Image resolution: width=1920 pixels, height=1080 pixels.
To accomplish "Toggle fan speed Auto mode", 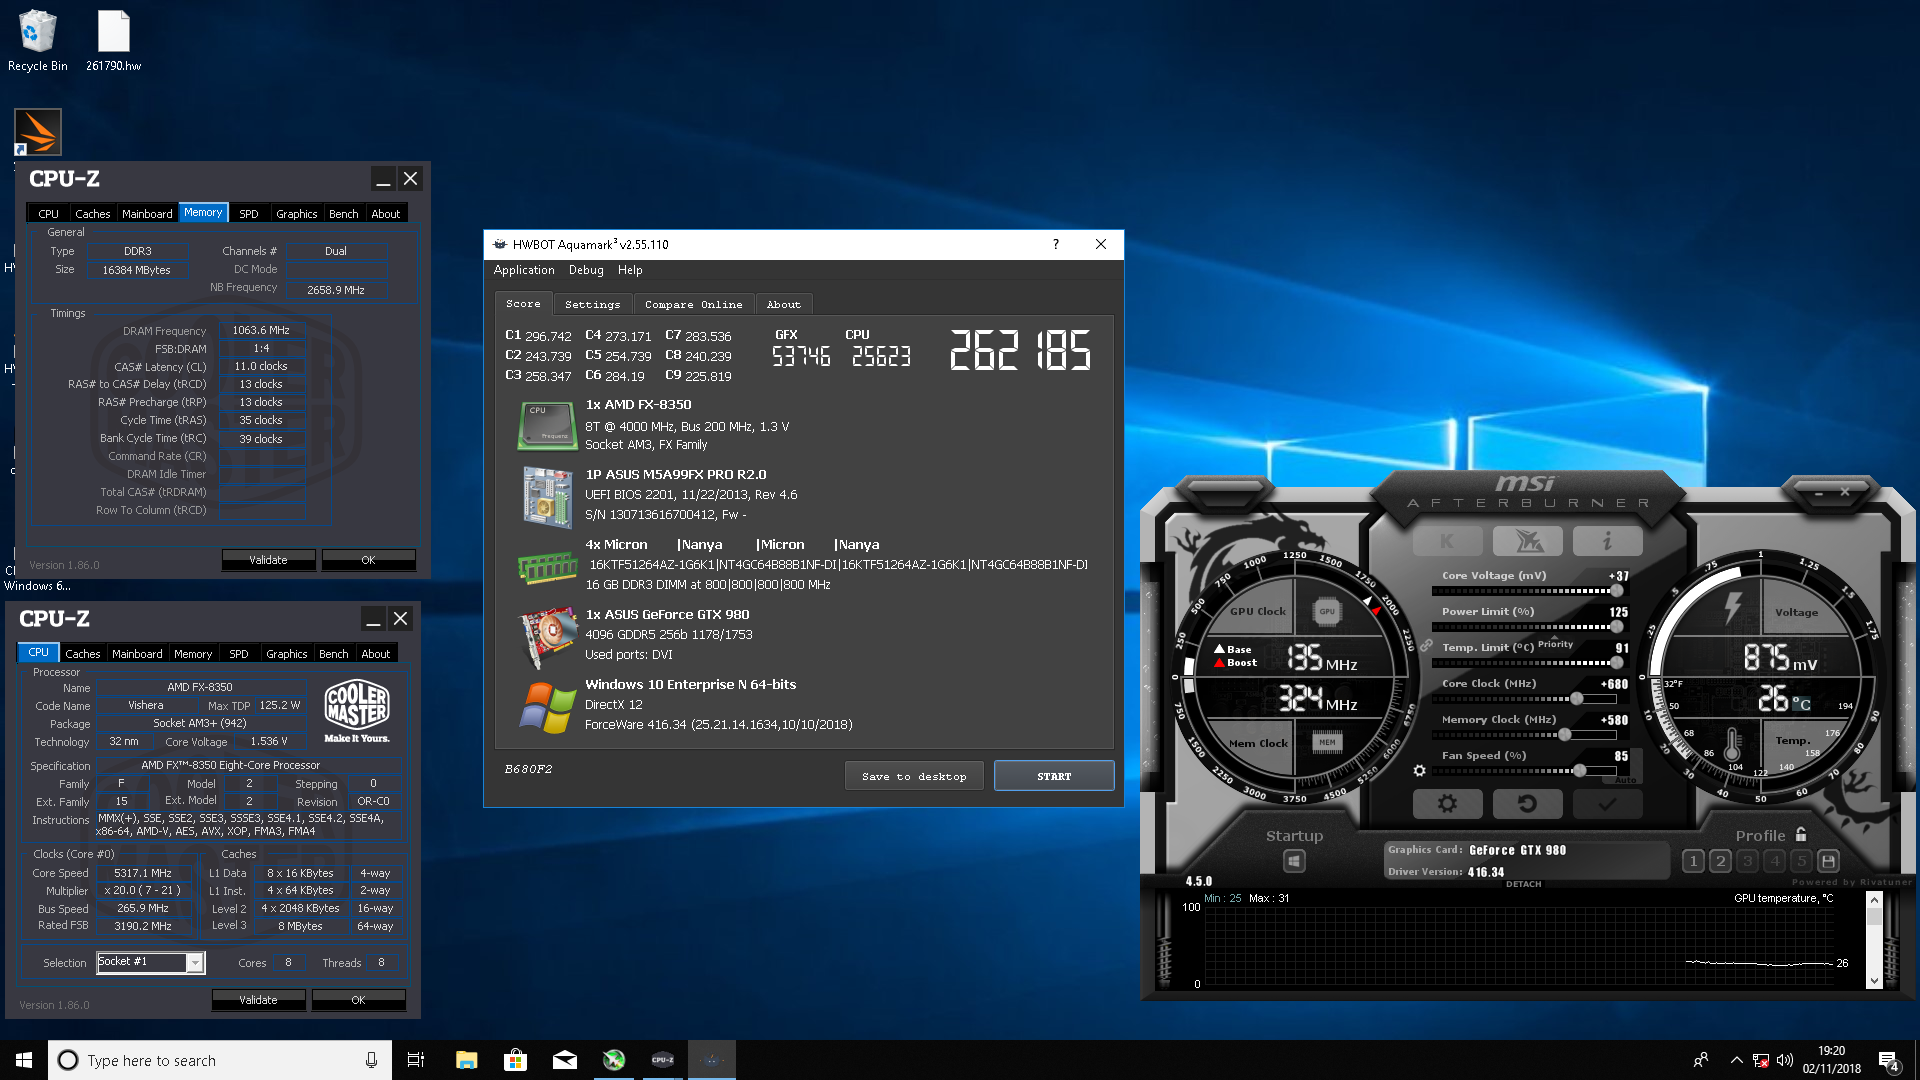I will 1626,780.
